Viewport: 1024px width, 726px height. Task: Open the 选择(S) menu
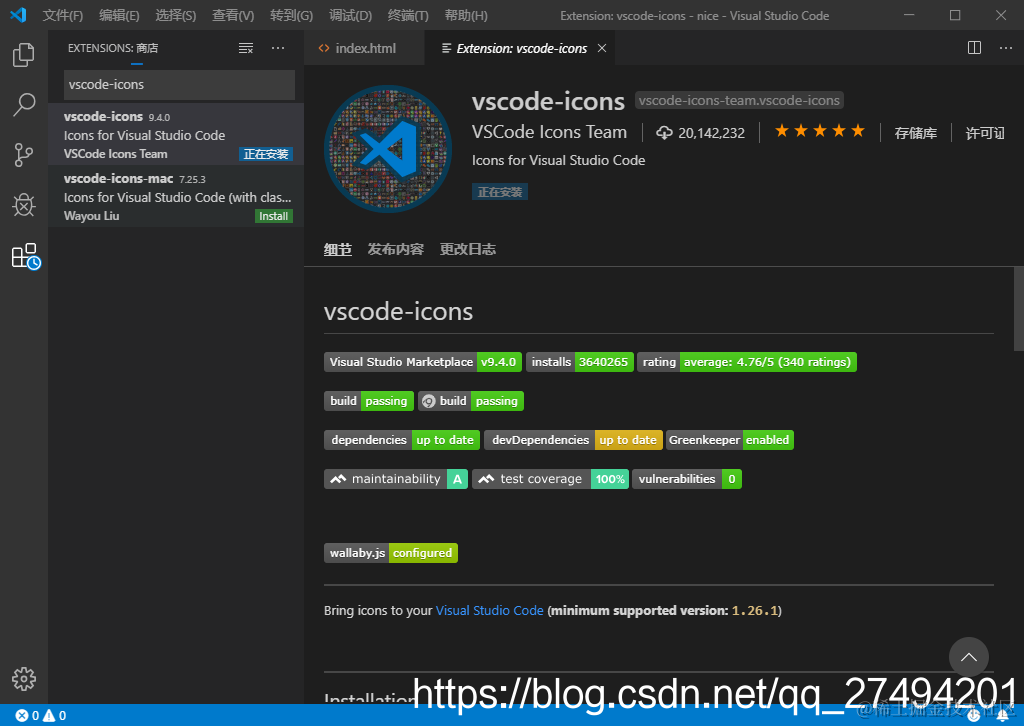[x=176, y=15]
